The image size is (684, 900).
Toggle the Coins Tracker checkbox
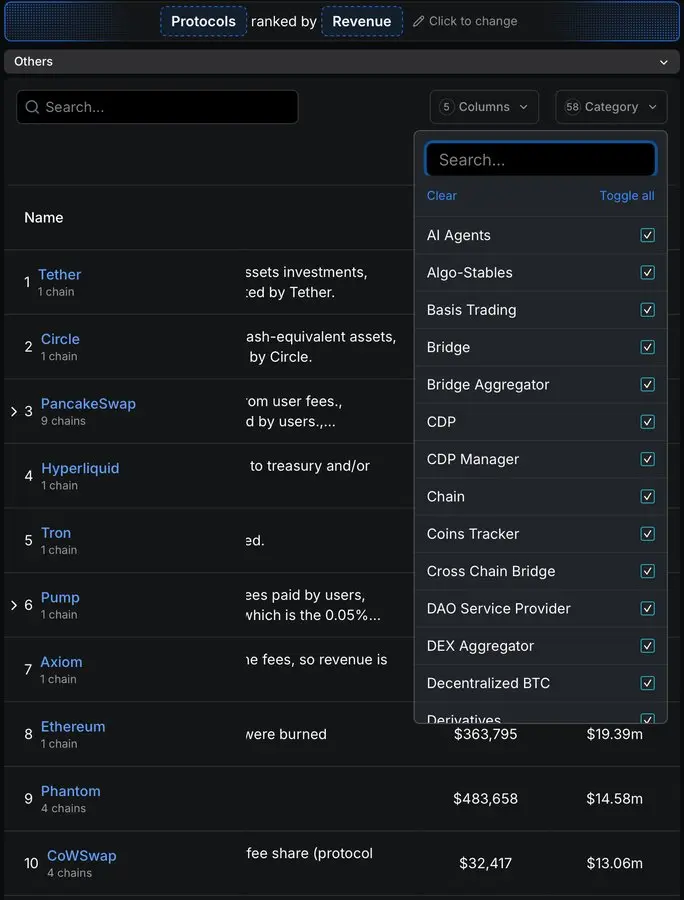647,534
